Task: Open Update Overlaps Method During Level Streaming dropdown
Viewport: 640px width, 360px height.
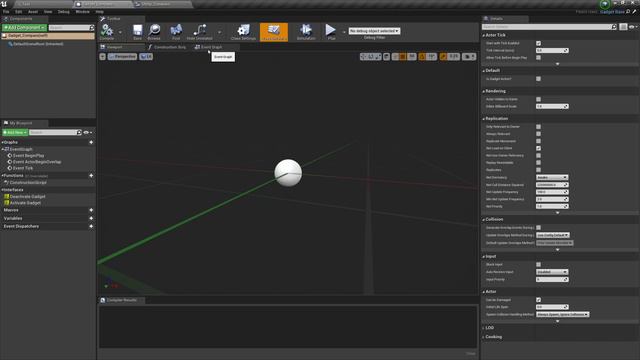Action: click(x=553, y=236)
